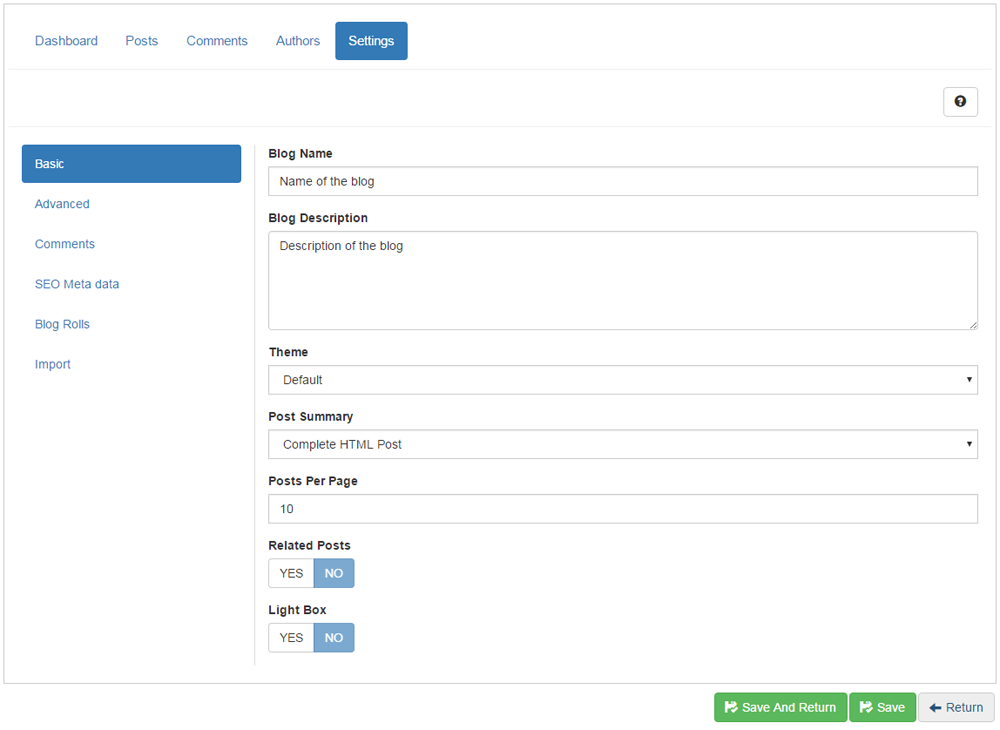Open the Import settings section
The image size is (1000, 730).
[53, 364]
